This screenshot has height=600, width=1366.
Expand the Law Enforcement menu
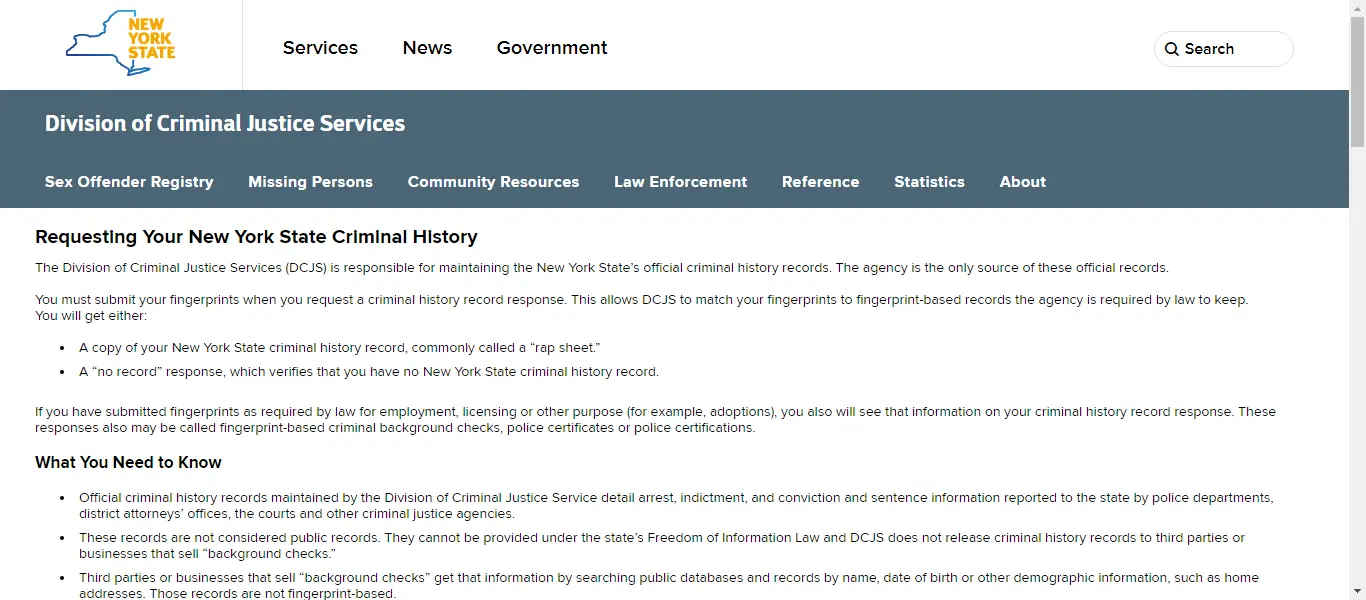click(680, 182)
